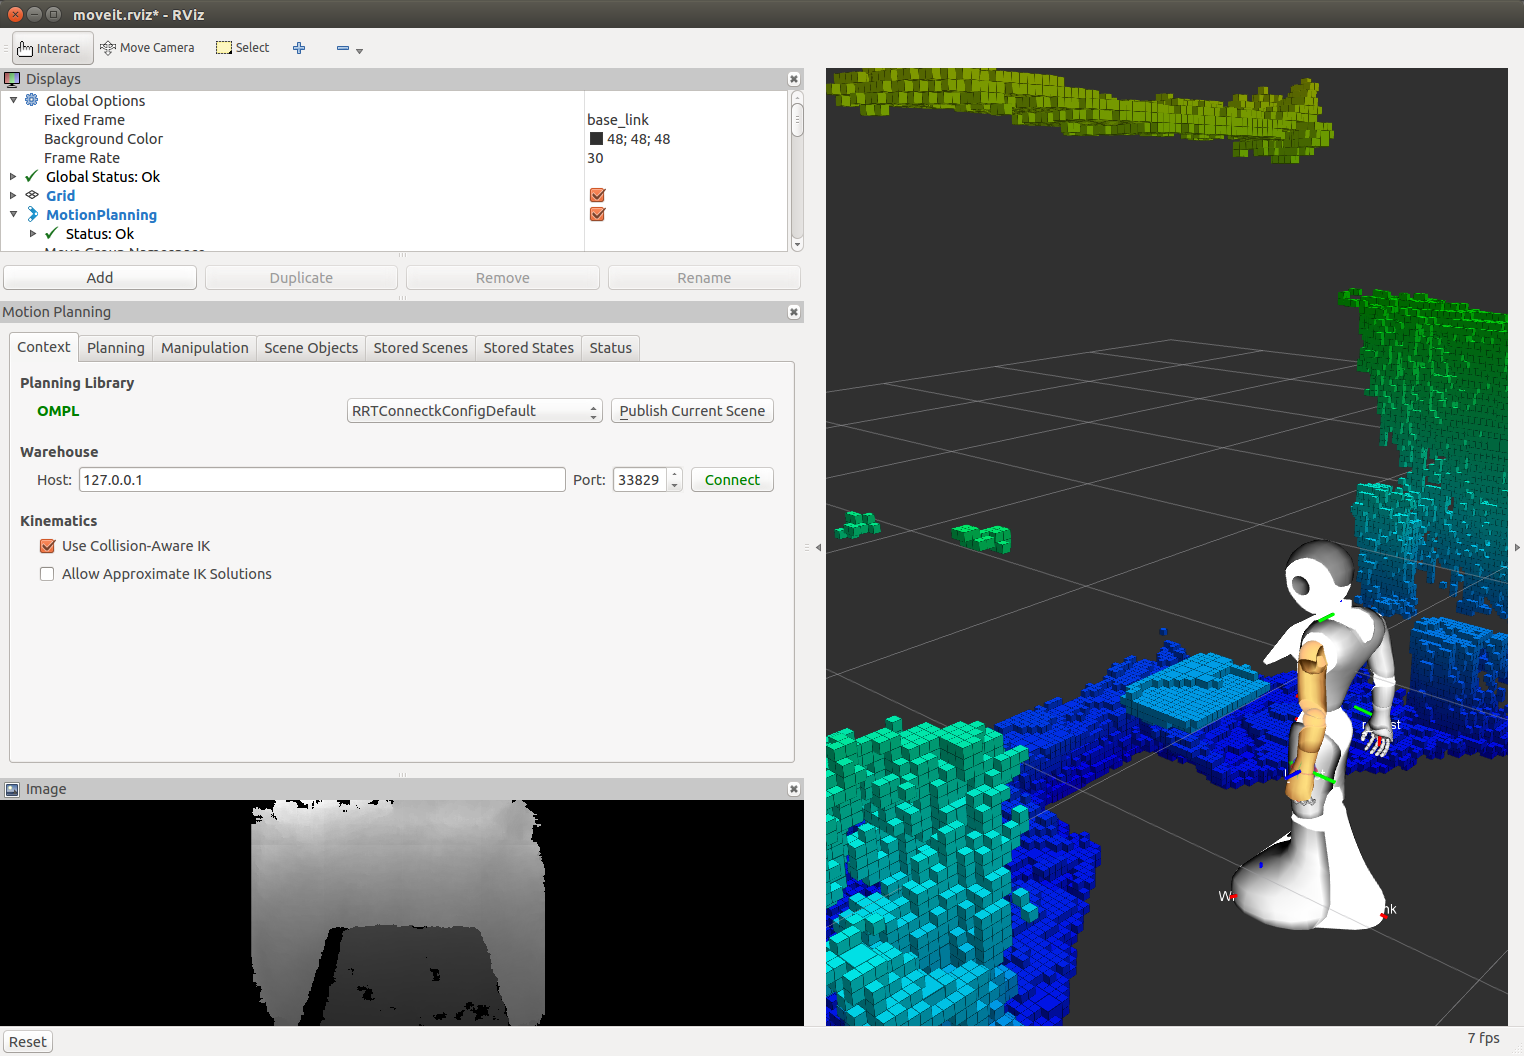Collapse left panel using the splitter arrow
1524x1056 pixels.
click(x=818, y=547)
